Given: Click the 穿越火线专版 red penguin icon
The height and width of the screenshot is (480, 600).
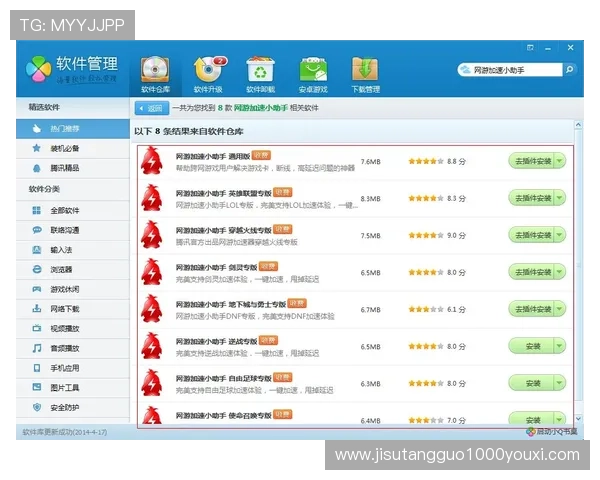Looking at the screenshot, I should tap(152, 235).
